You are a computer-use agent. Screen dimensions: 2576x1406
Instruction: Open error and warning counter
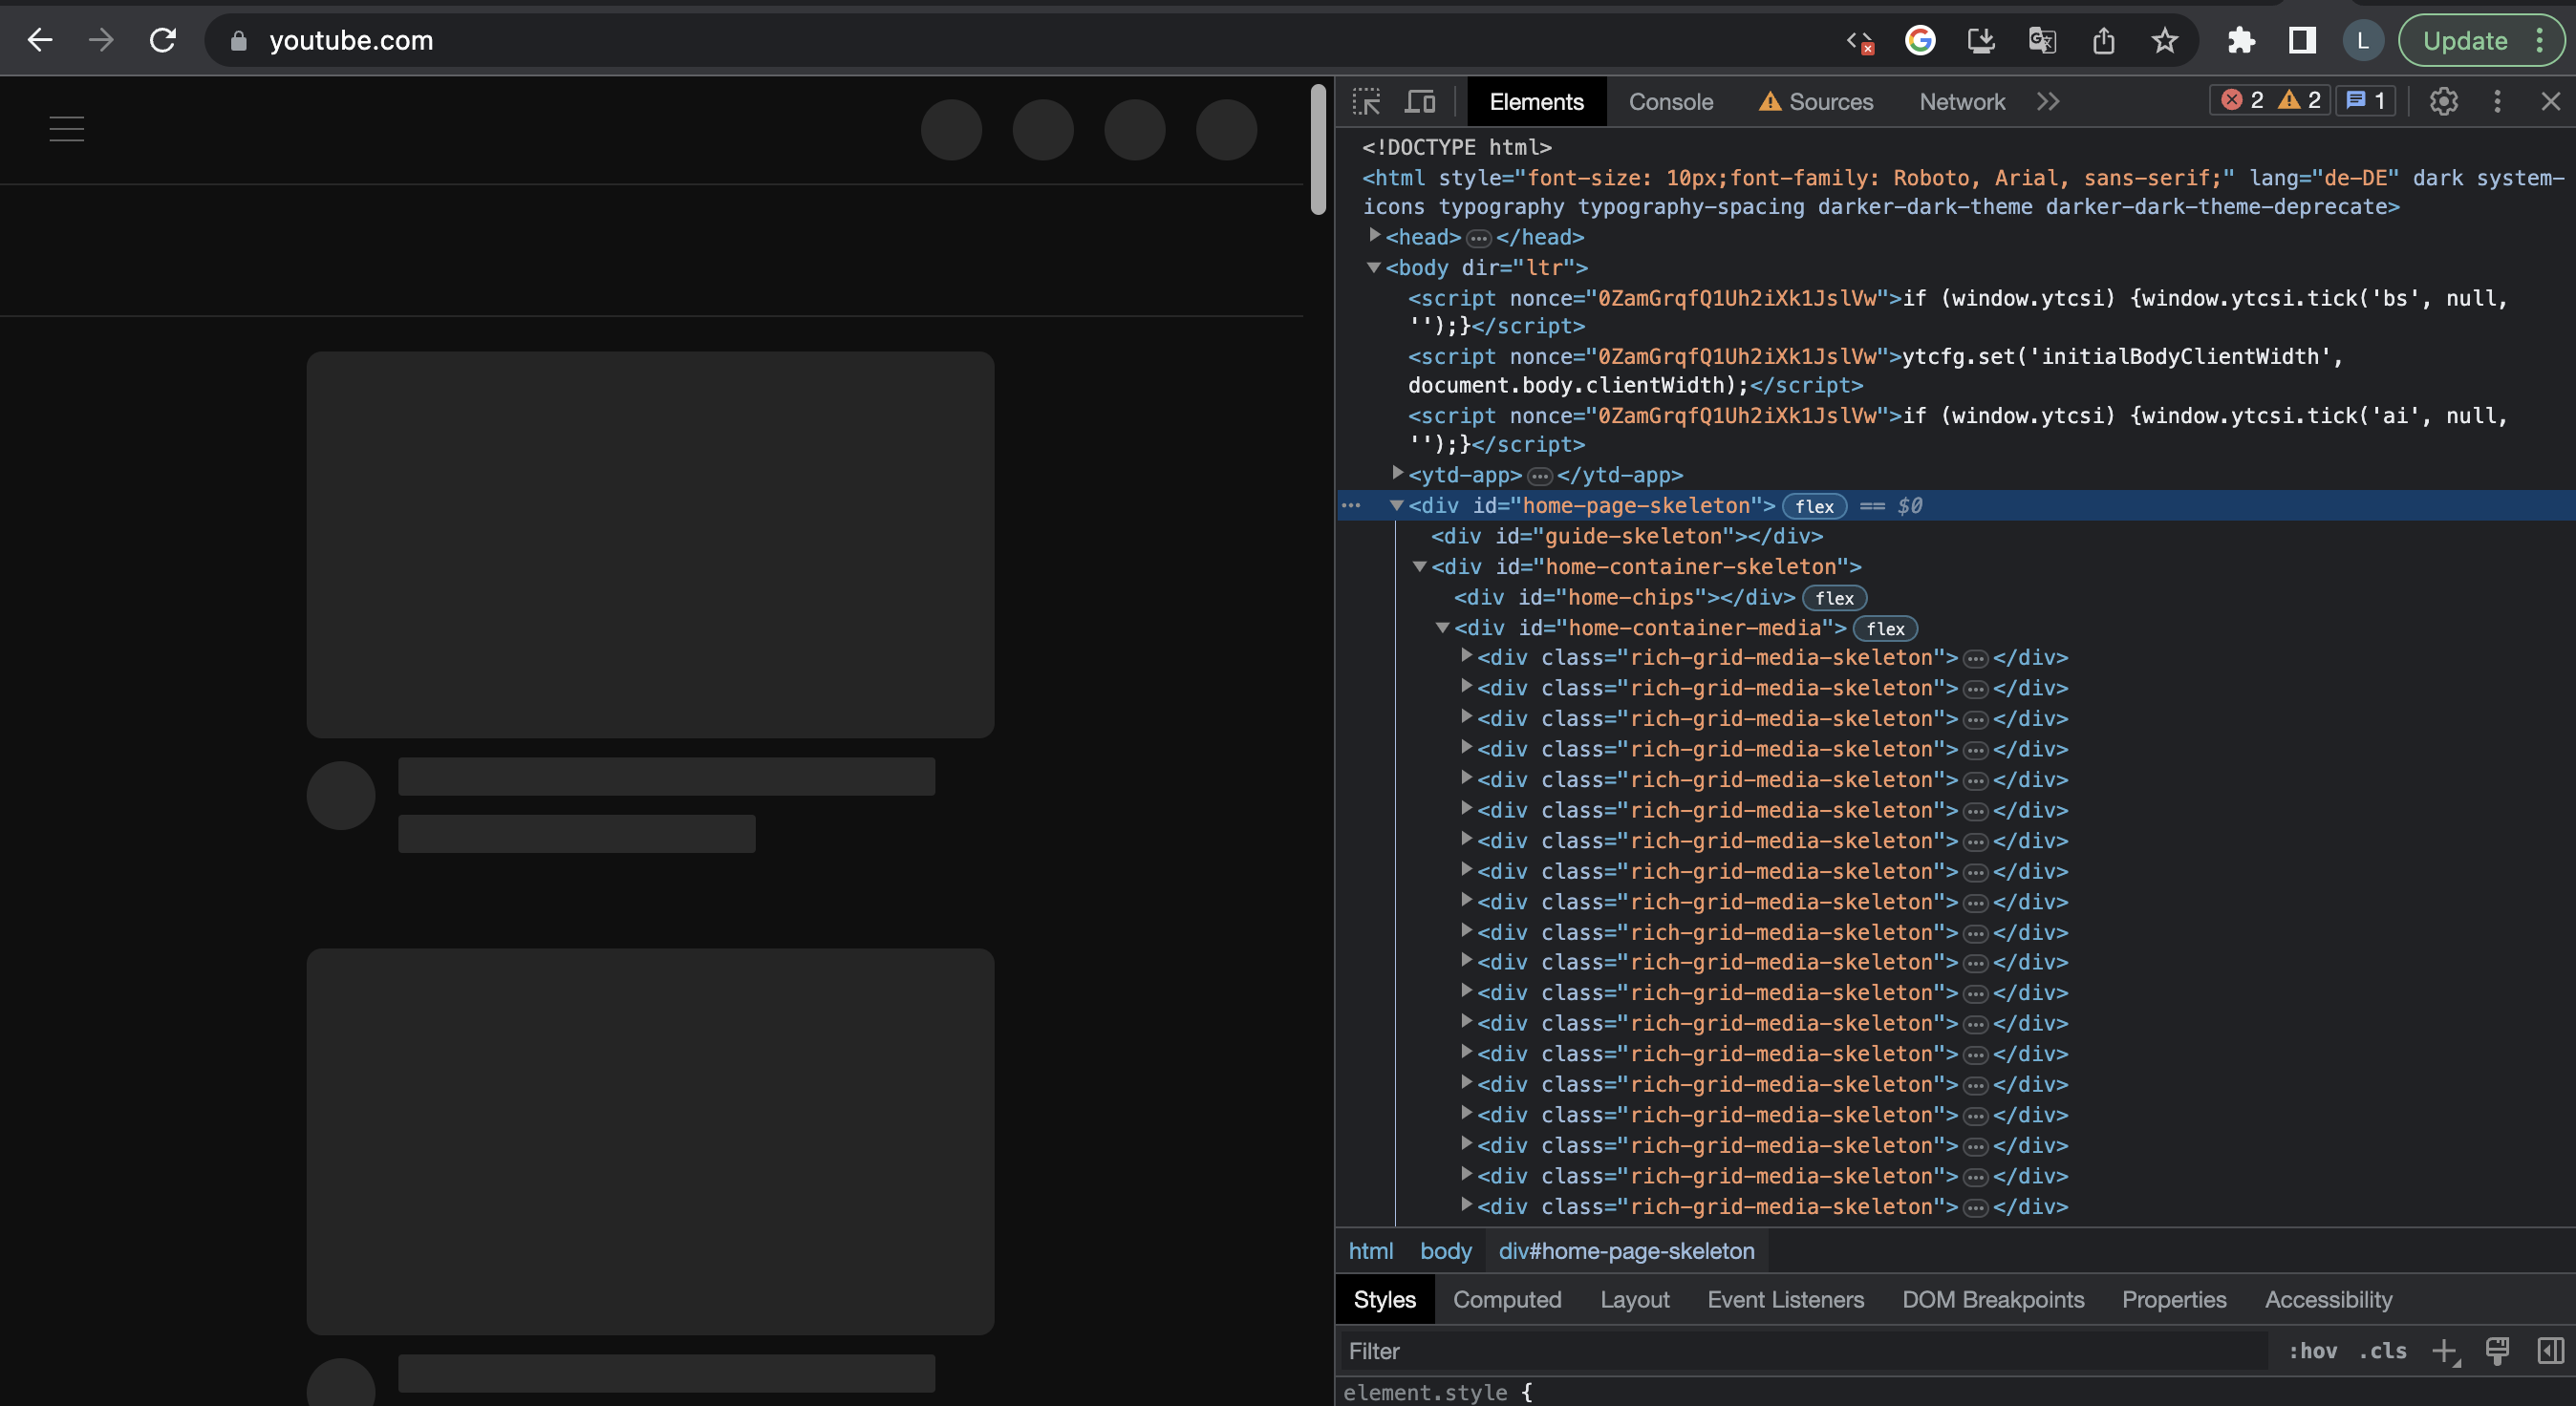pyautogui.click(x=2270, y=100)
